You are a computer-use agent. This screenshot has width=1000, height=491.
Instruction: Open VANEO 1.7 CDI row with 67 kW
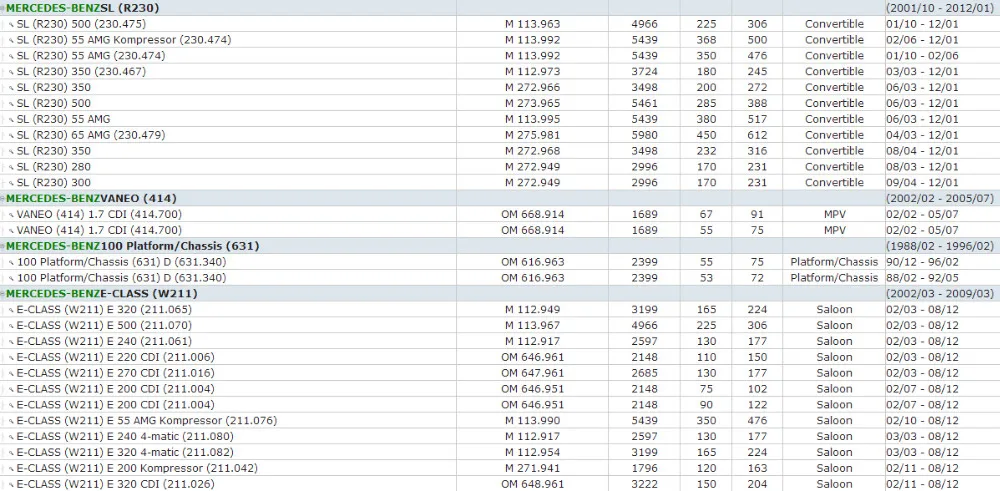[99, 214]
